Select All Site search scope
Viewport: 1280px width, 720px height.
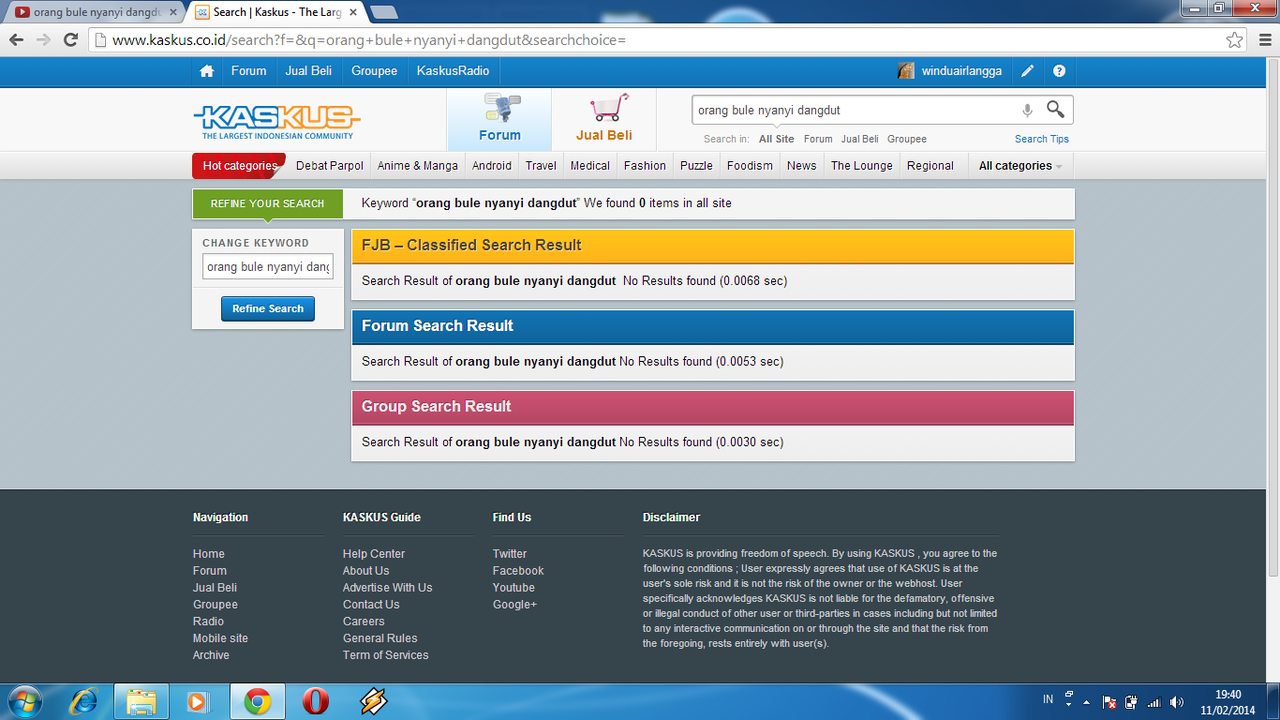[776, 139]
